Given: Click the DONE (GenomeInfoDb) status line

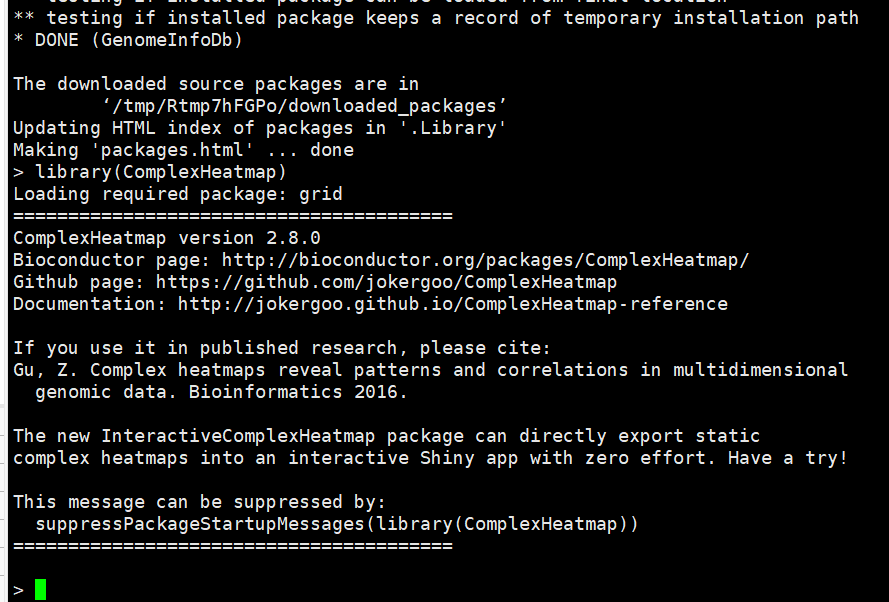Looking at the screenshot, I should click(x=128, y=40).
